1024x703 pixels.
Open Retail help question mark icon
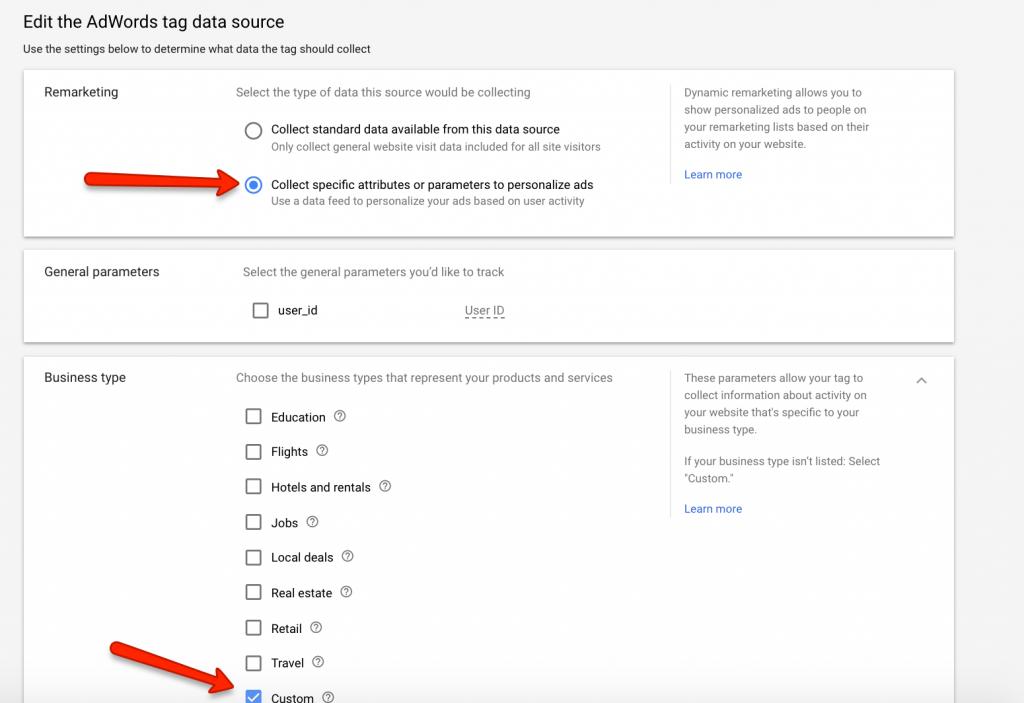(x=316, y=628)
